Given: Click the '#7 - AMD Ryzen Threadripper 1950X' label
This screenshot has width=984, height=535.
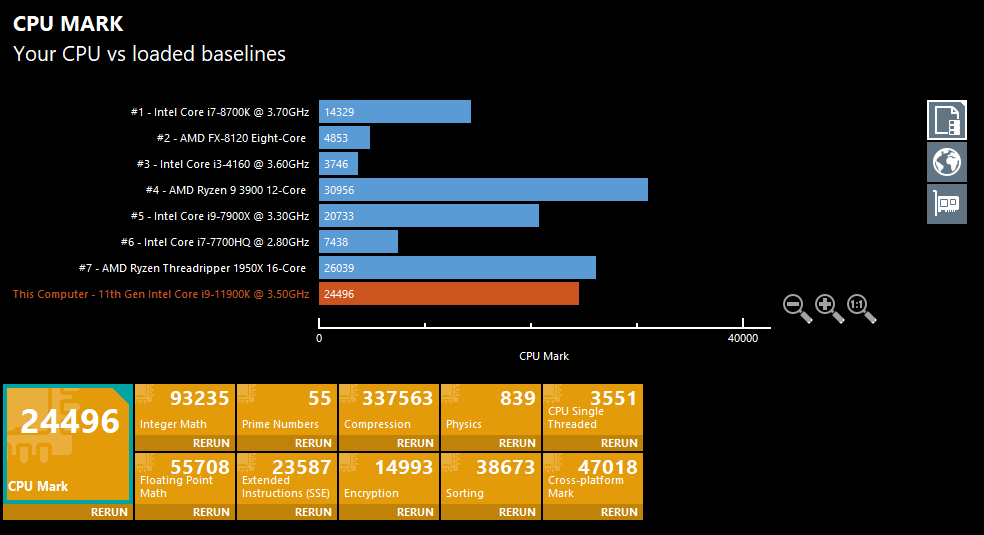Looking at the screenshot, I should (x=192, y=268).
